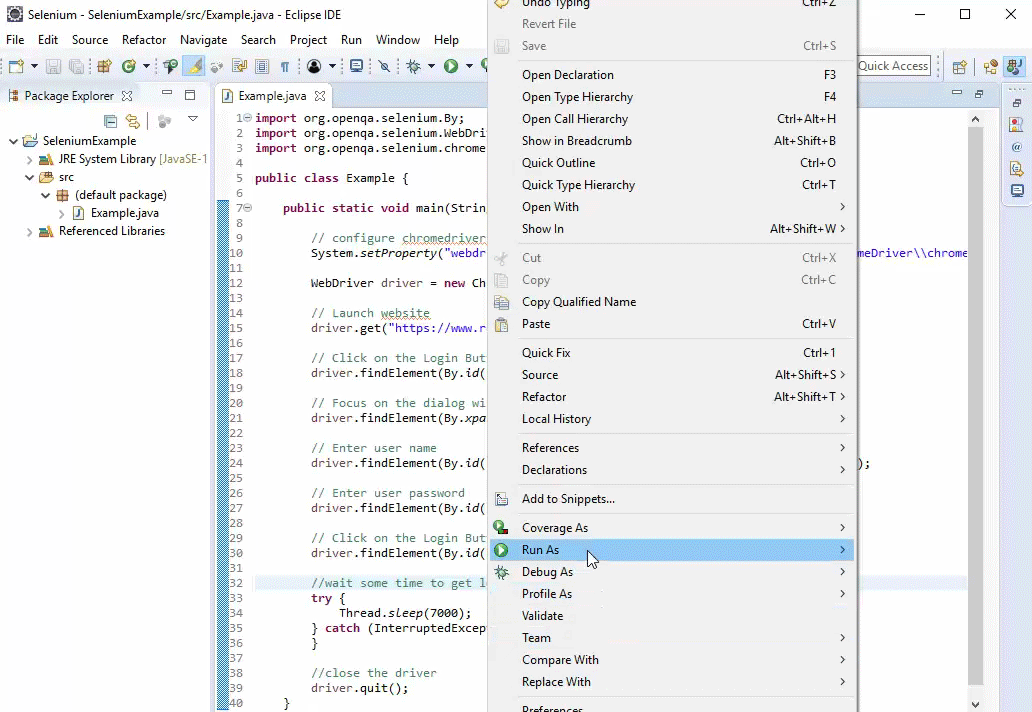The image size is (1032, 712).
Task: Switch to the Java EE perspective icon
Action: (991, 66)
